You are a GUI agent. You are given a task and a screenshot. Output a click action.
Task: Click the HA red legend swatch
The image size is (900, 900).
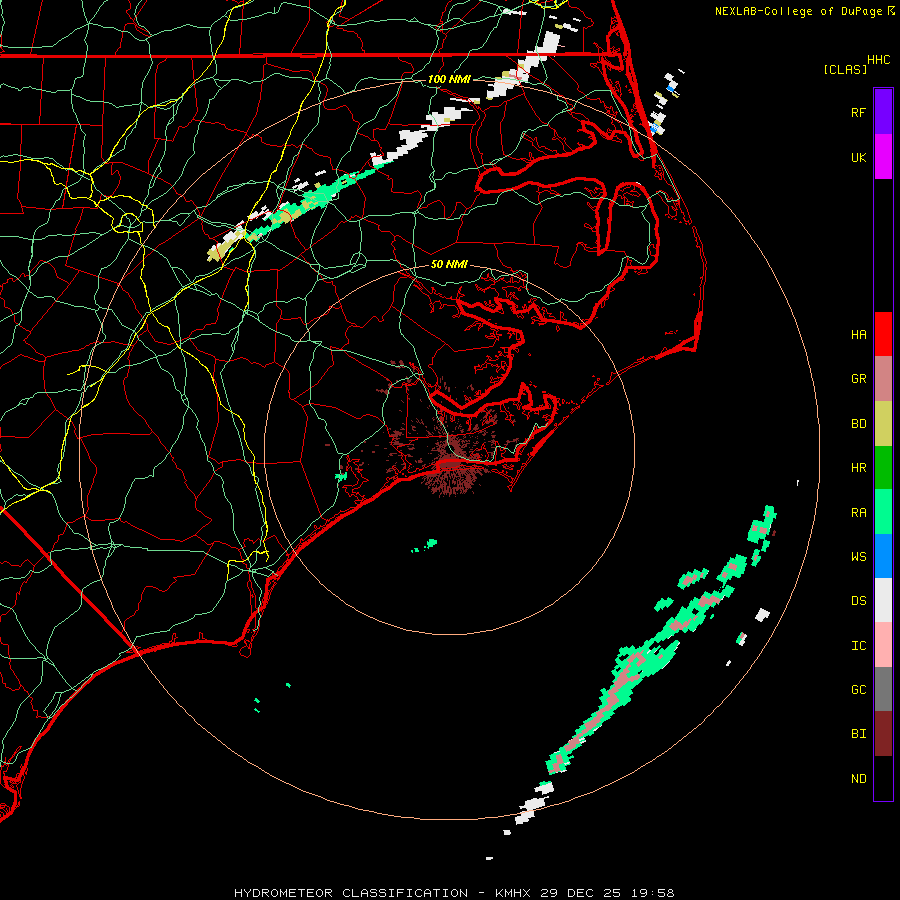883,334
